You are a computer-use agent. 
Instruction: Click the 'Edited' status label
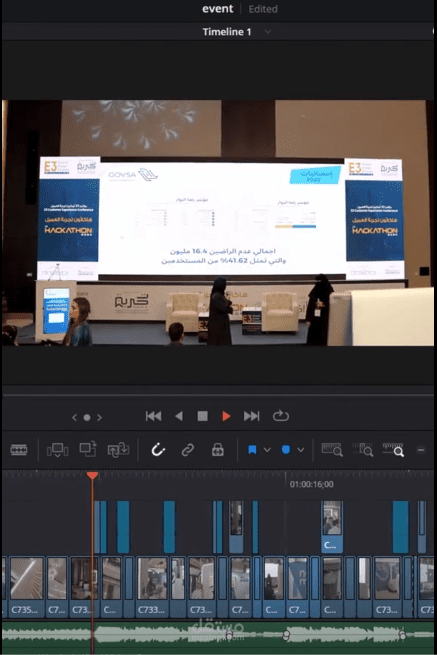pyautogui.click(x=263, y=9)
